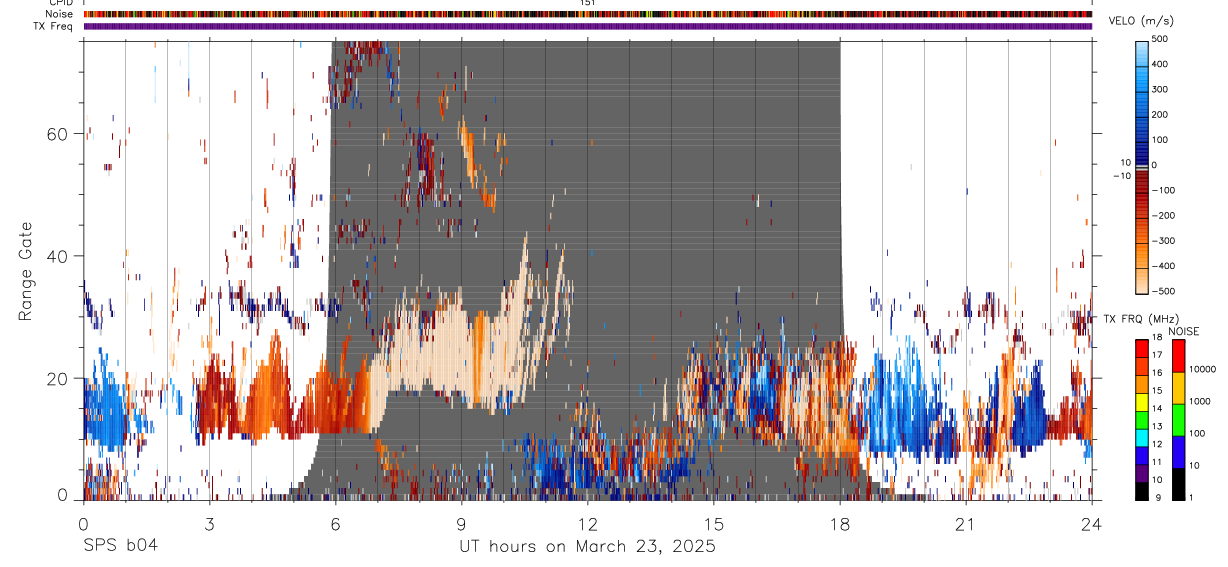Viewport: 1228px width, 567px height.
Task: Select the red top segment of TX FRQ legend
Action: pyautogui.click(x=1142, y=348)
